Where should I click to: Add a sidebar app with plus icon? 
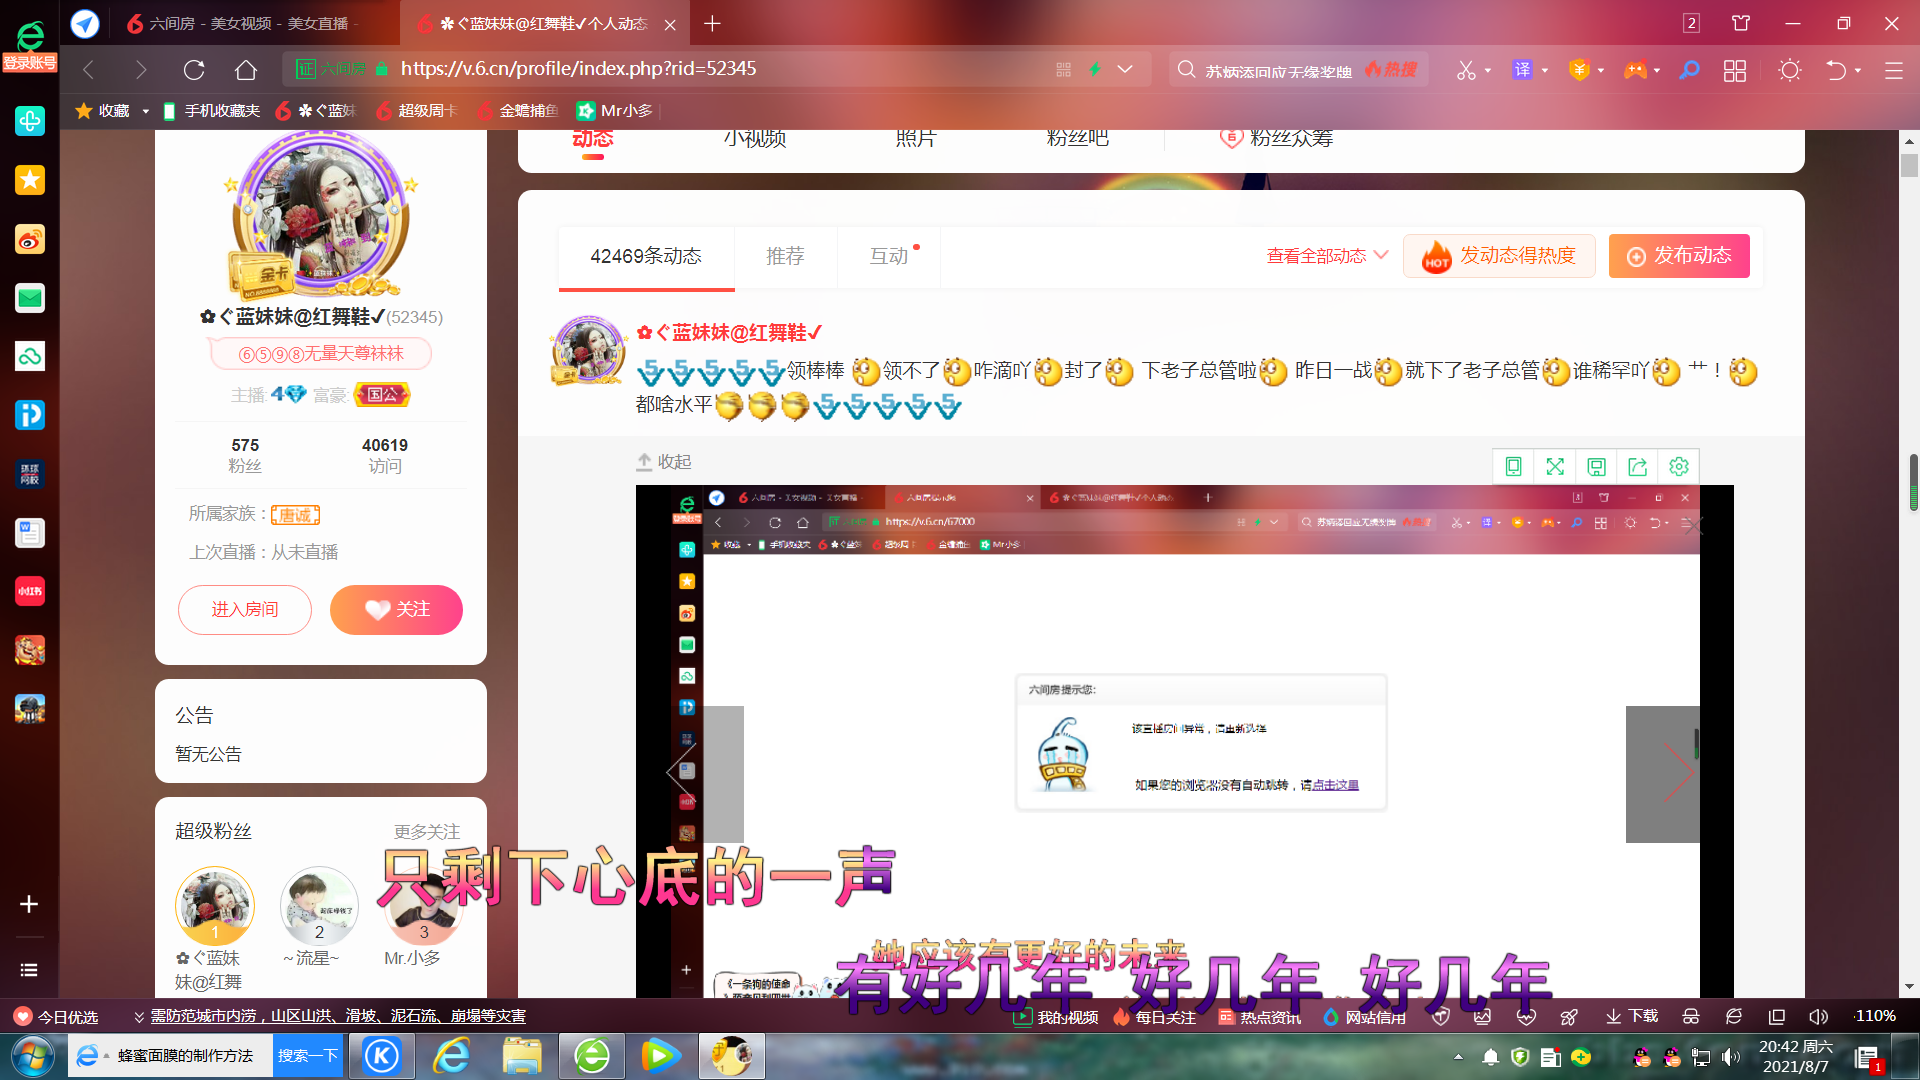[29, 904]
